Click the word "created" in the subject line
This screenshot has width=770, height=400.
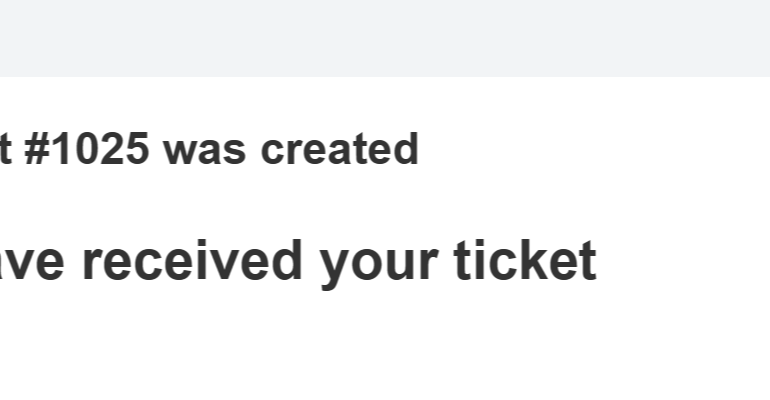click(339, 150)
